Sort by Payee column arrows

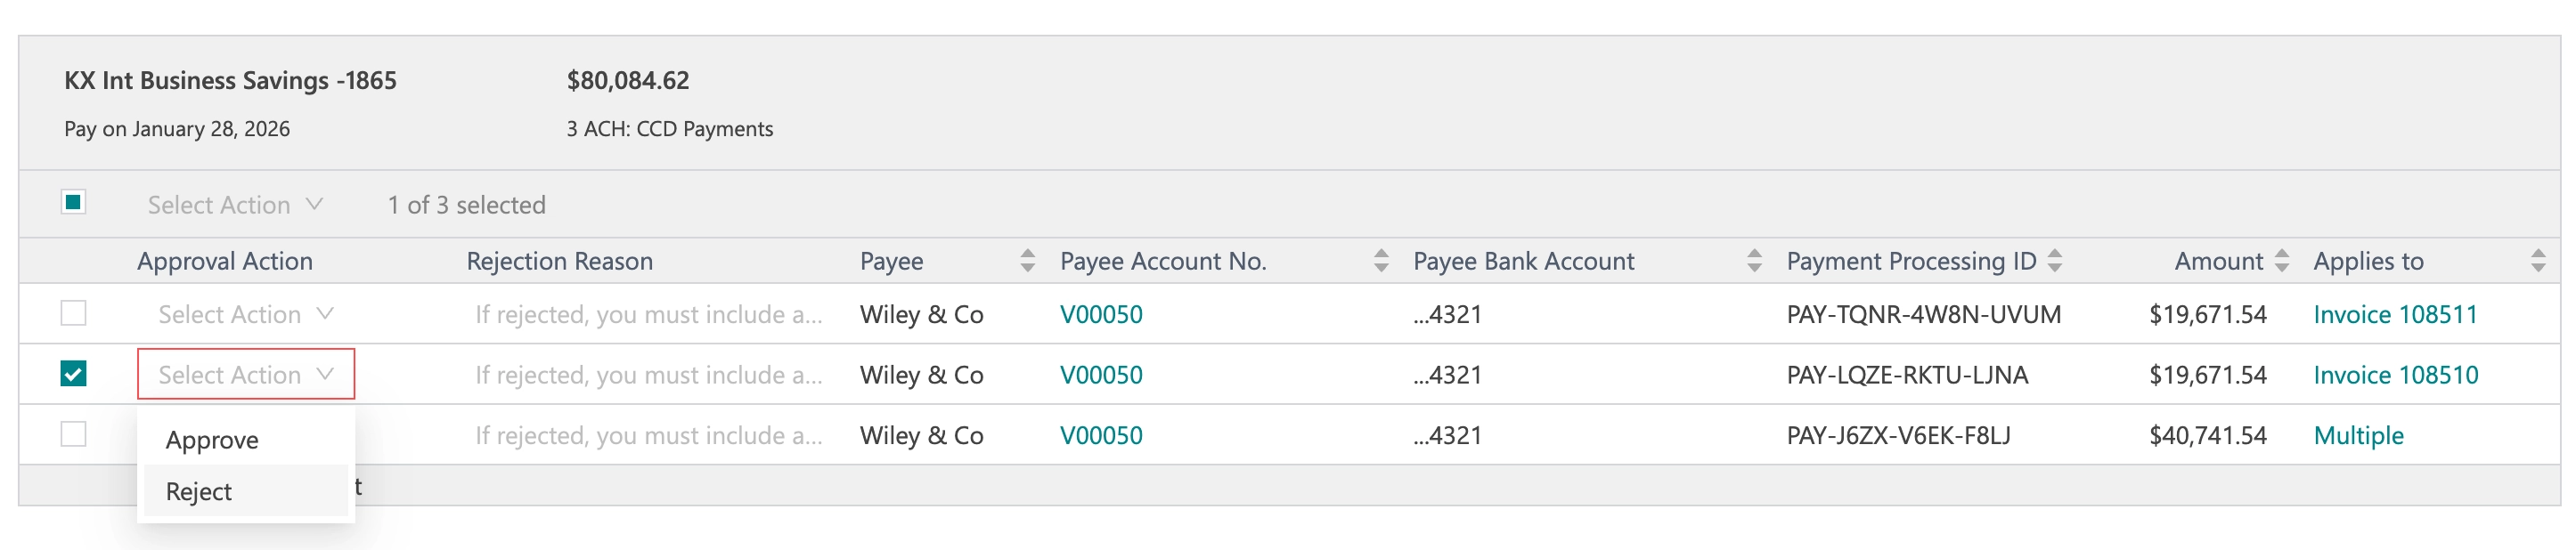[x=1027, y=261]
